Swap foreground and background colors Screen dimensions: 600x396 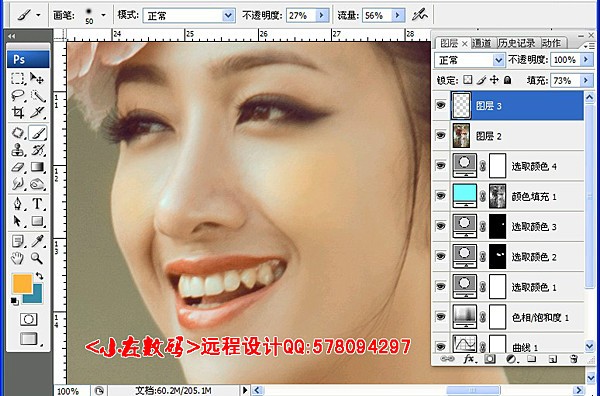tap(39, 275)
